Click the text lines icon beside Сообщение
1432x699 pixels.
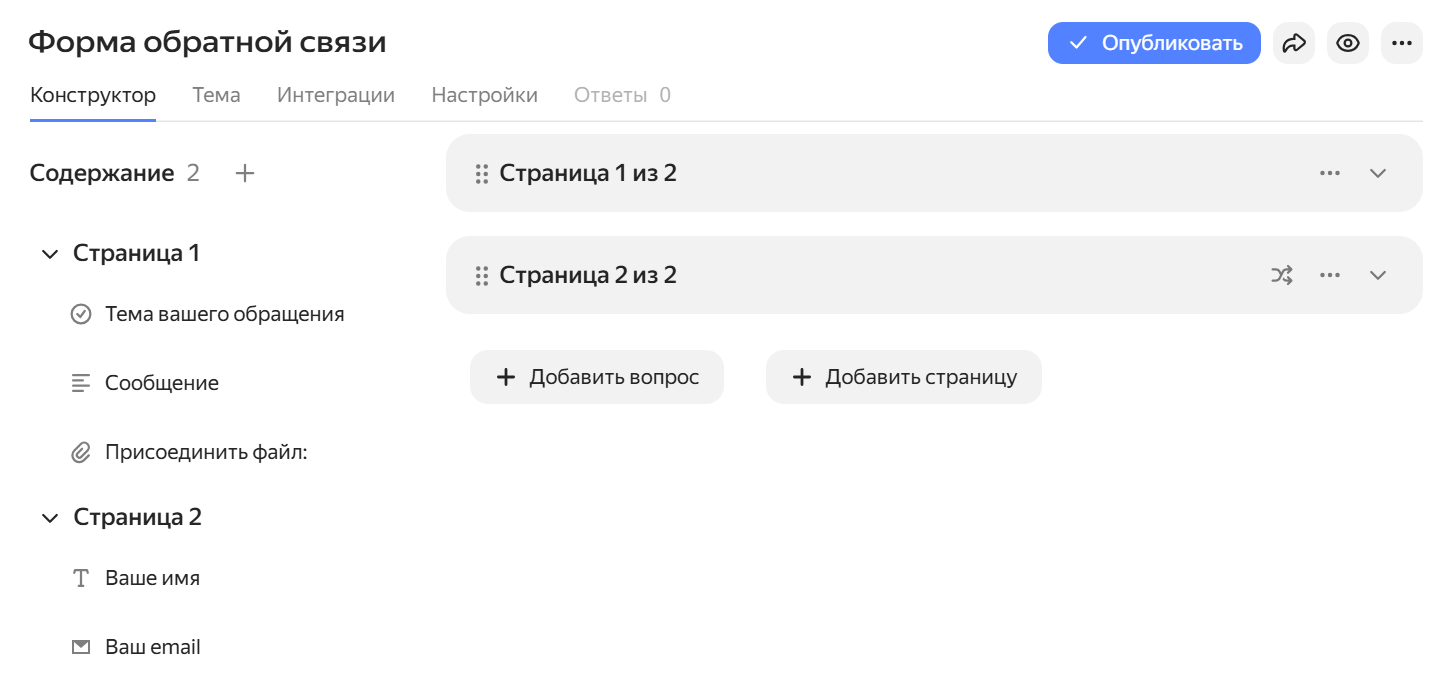pos(81,382)
